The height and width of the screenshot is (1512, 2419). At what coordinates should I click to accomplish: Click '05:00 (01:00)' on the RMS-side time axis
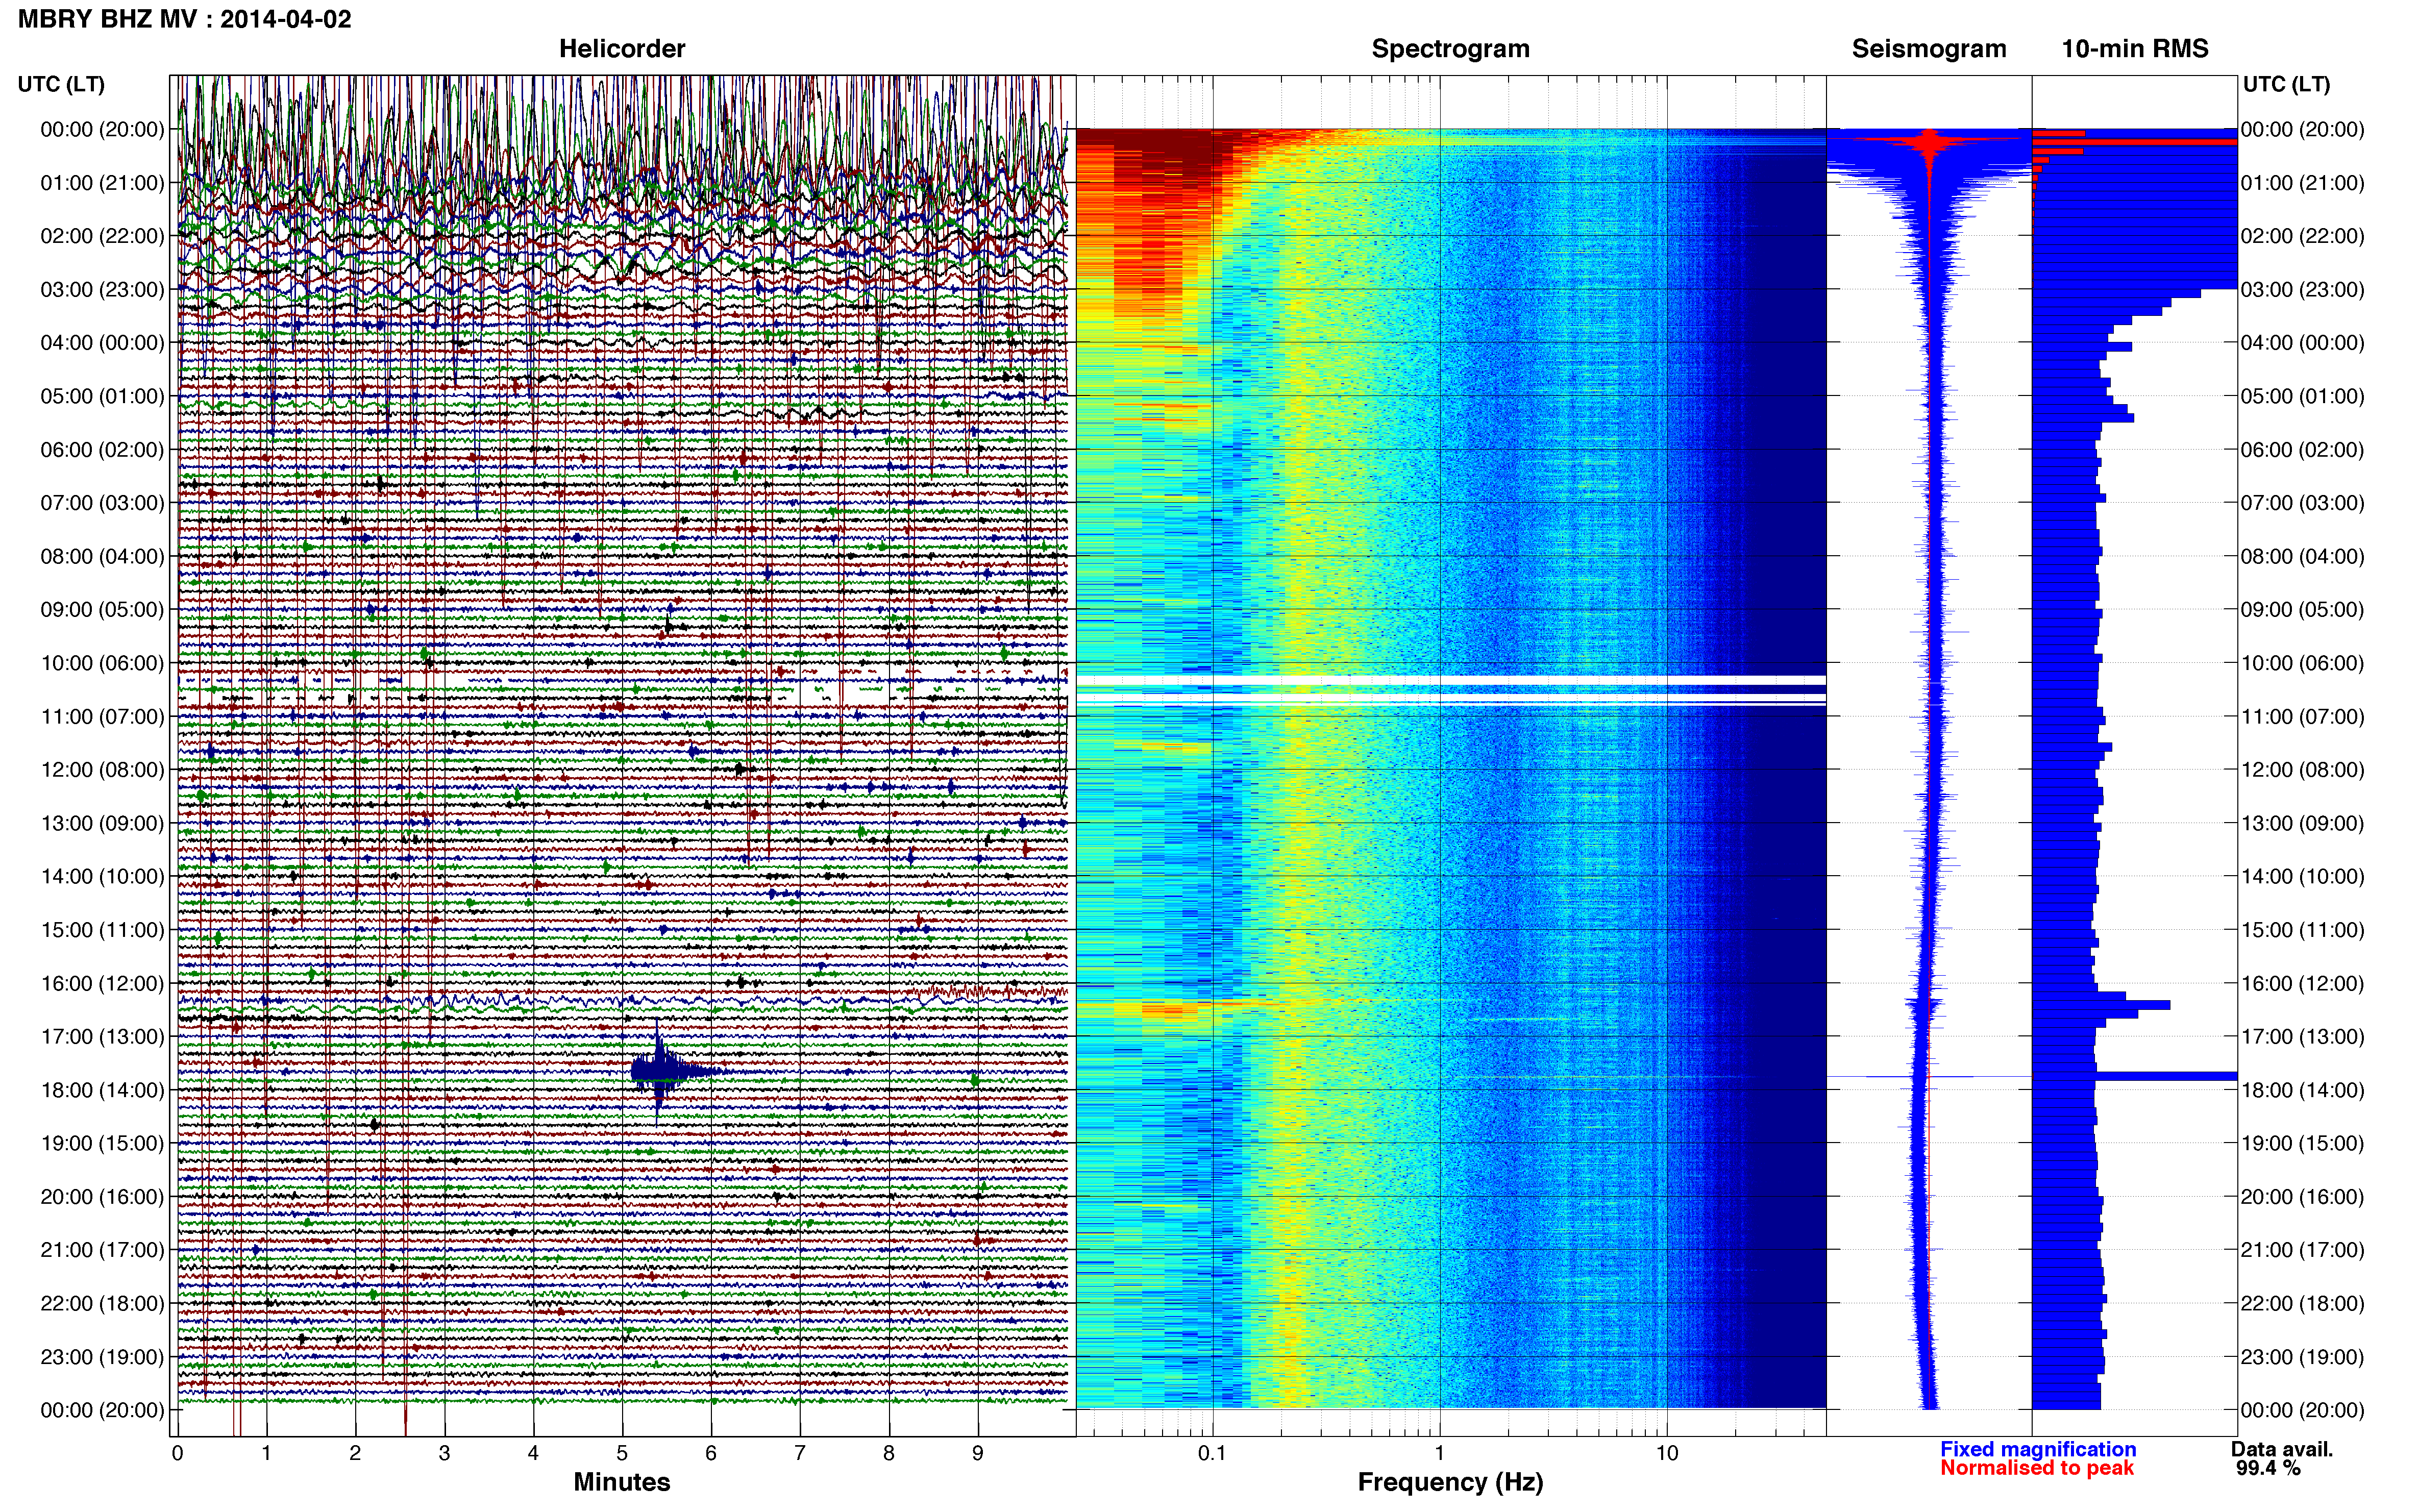tap(2302, 396)
